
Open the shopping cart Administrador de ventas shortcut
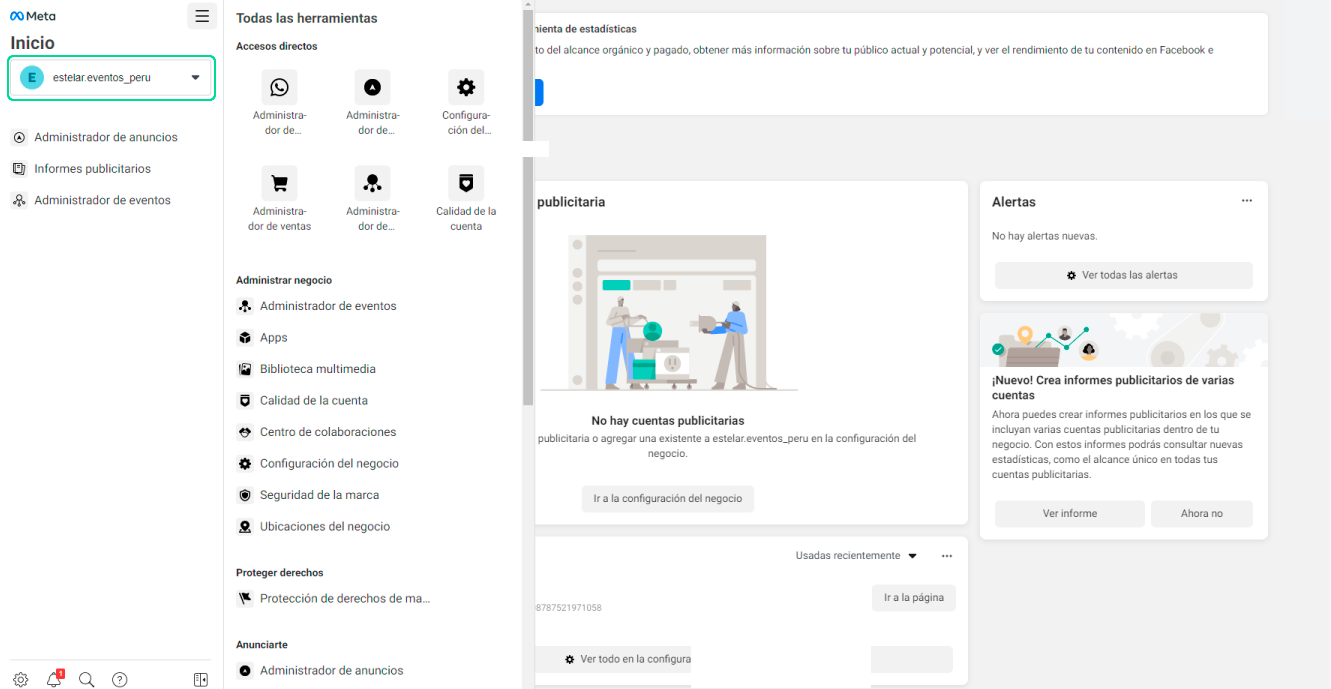(x=279, y=184)
